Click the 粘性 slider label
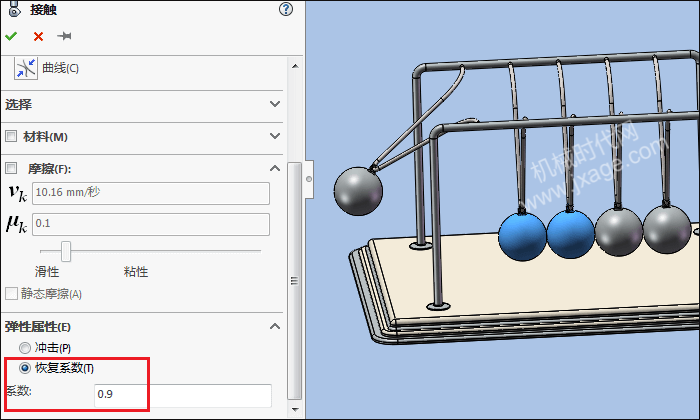This screenshot has width=700, height=420. 136,272
